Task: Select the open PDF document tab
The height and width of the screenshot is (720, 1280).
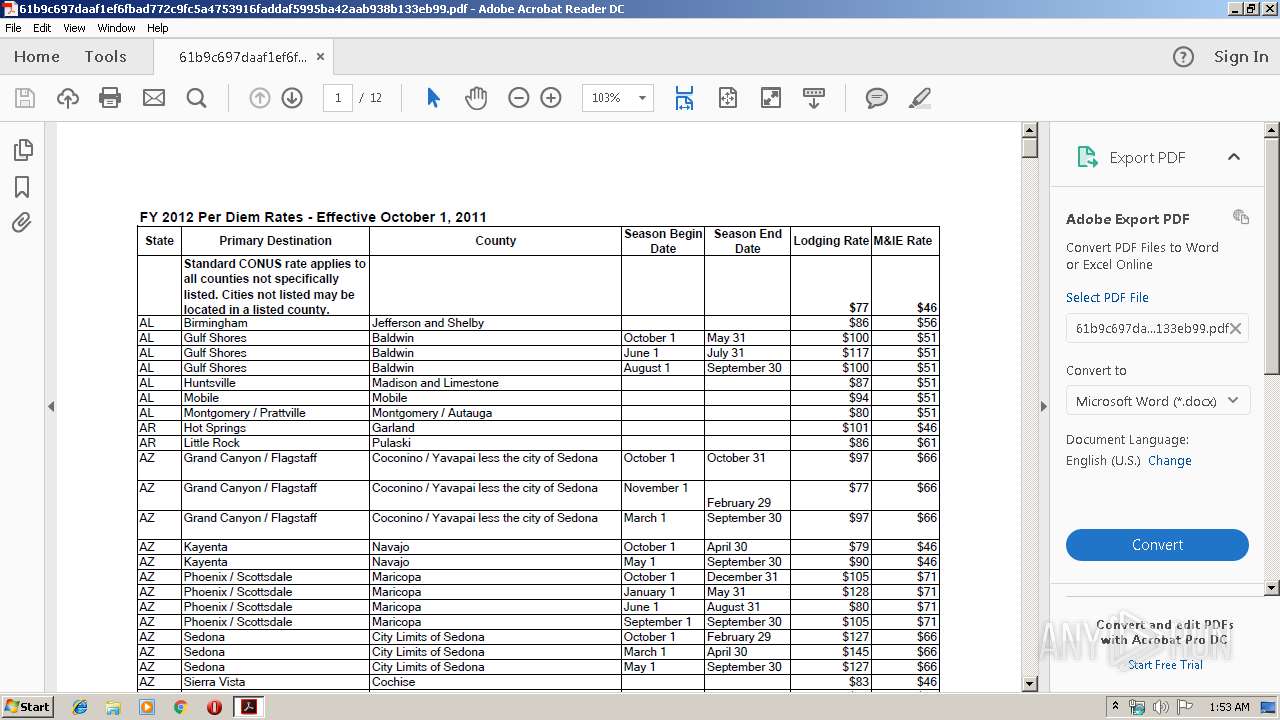Action: coord(242,57)
